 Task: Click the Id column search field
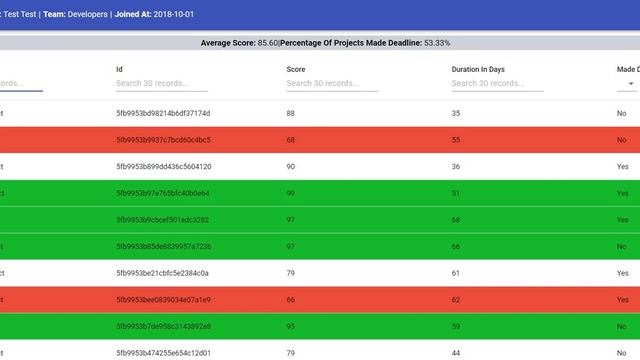point(162,84)
